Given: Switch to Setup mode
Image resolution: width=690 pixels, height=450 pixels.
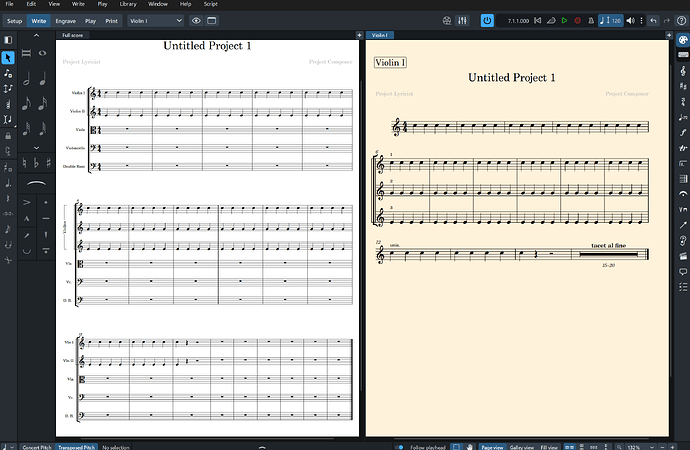Looking at the screenshot, I should point(14,20).
